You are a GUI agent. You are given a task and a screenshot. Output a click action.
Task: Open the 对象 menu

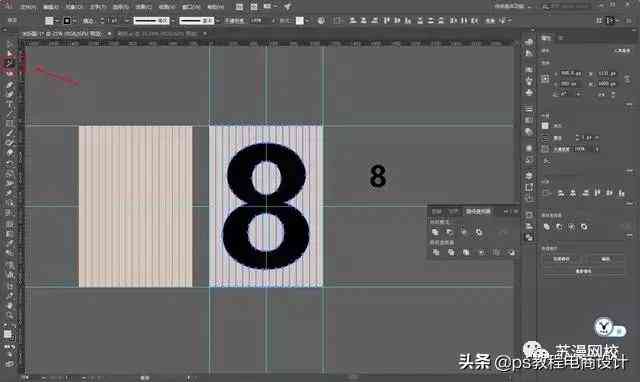pos(74,7)
